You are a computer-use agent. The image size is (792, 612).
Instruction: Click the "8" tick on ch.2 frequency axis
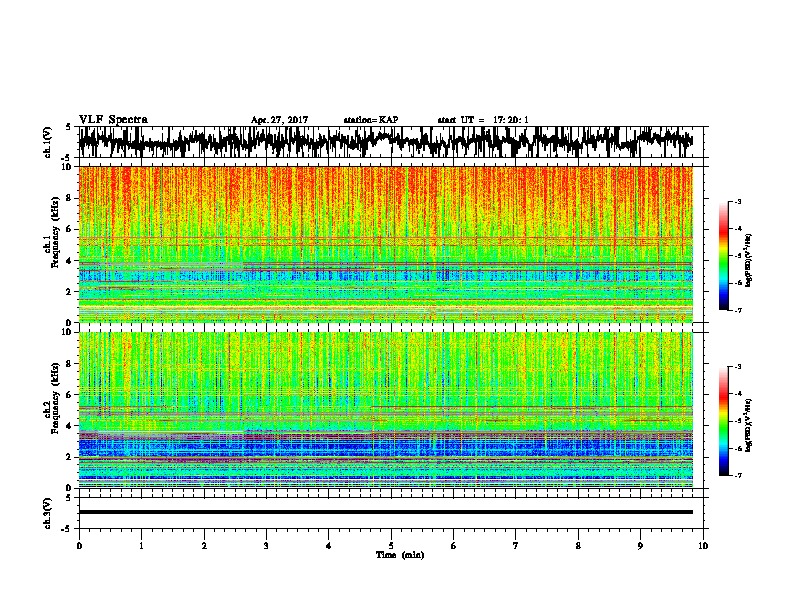pyautogui.click(x=69, y=364)
